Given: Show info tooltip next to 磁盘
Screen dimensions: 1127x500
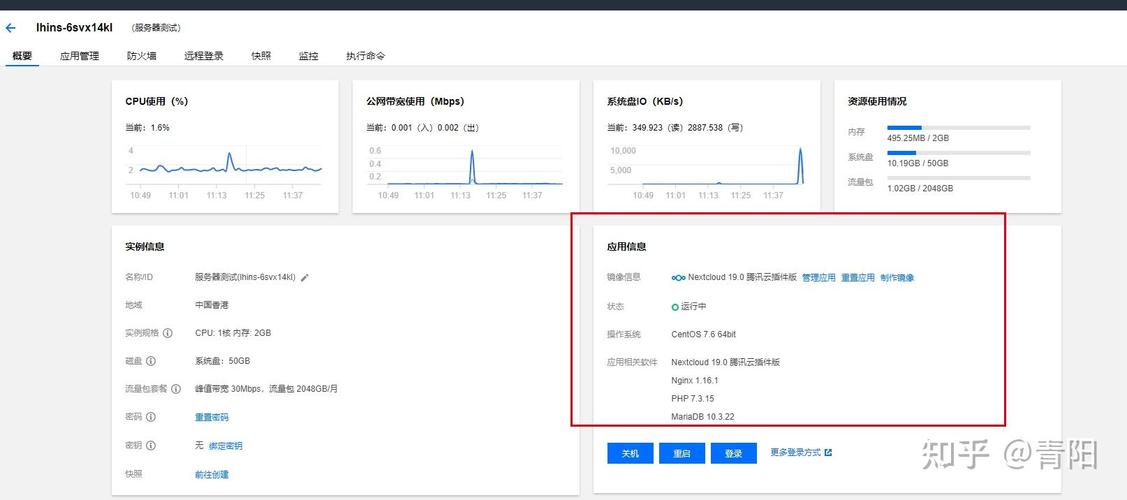Looking at the screenshot, I should coord(151,361).
